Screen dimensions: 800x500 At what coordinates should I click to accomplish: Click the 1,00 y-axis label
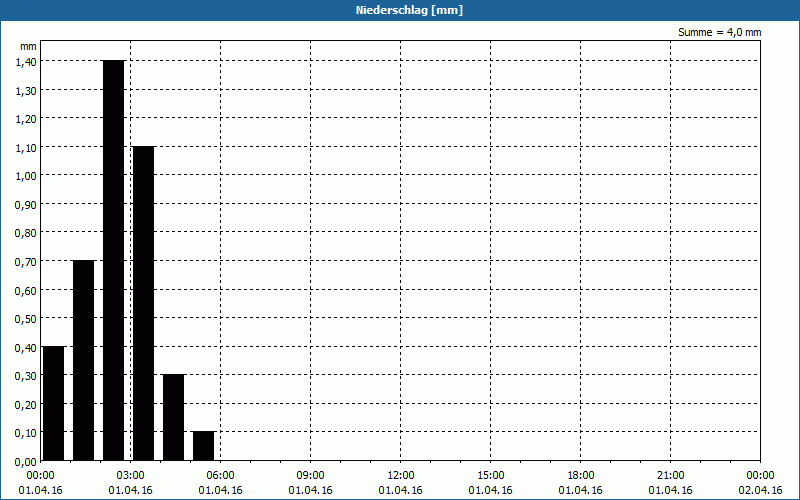(x=26, y=176)
